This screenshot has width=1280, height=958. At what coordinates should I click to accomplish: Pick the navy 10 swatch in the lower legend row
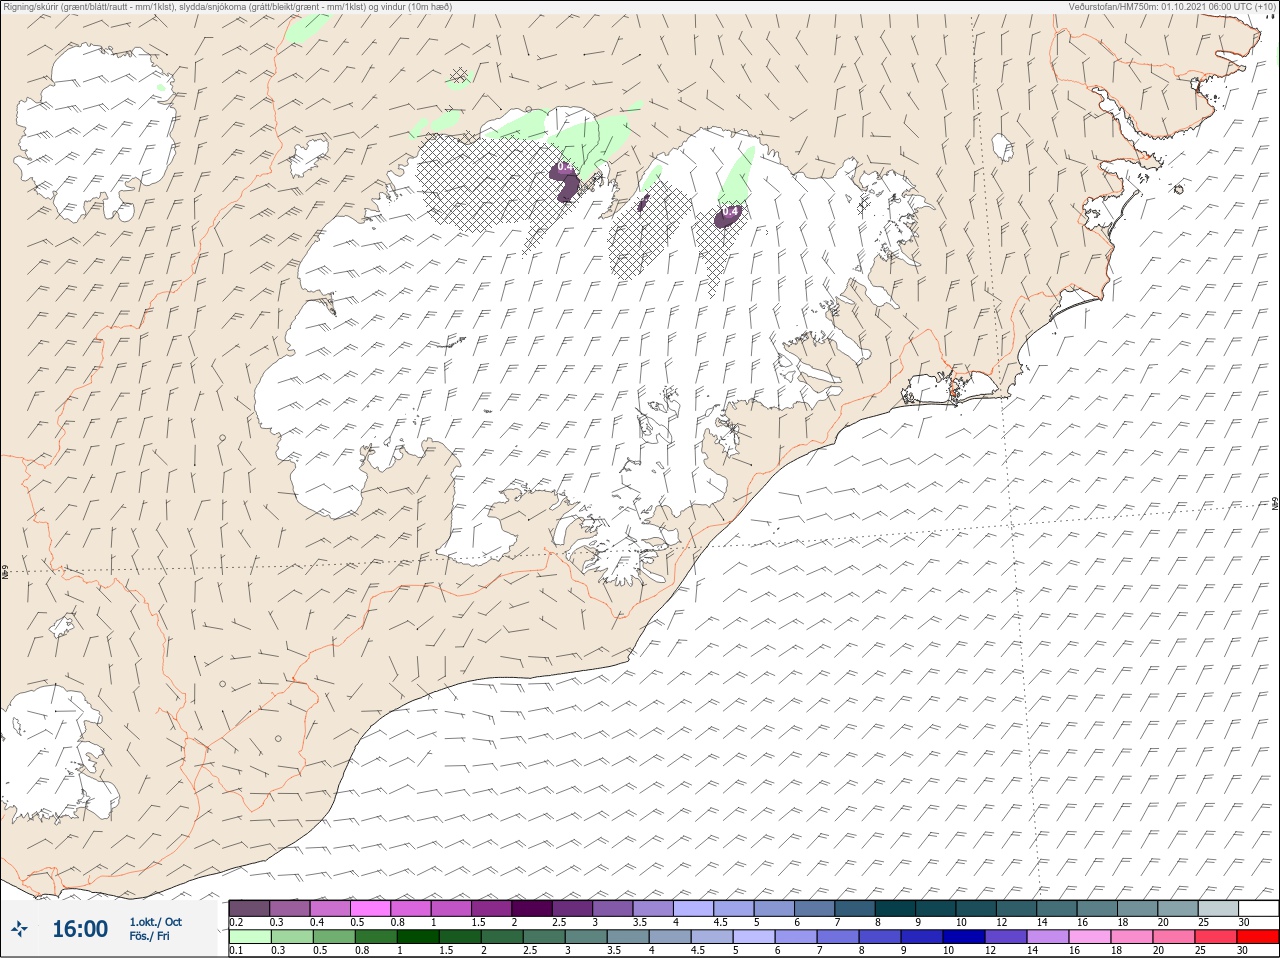pyautogui.click(x=962, y=937)
